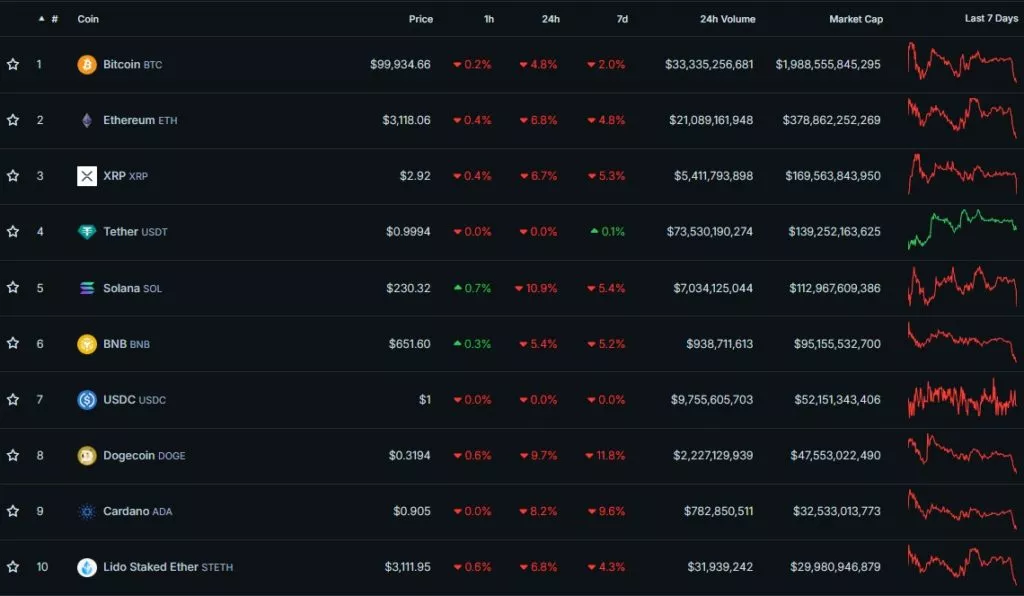Click the XRP white logo icon
Image resolution: width=1024 pixels, height=596 pixels.
click(87, 176)
